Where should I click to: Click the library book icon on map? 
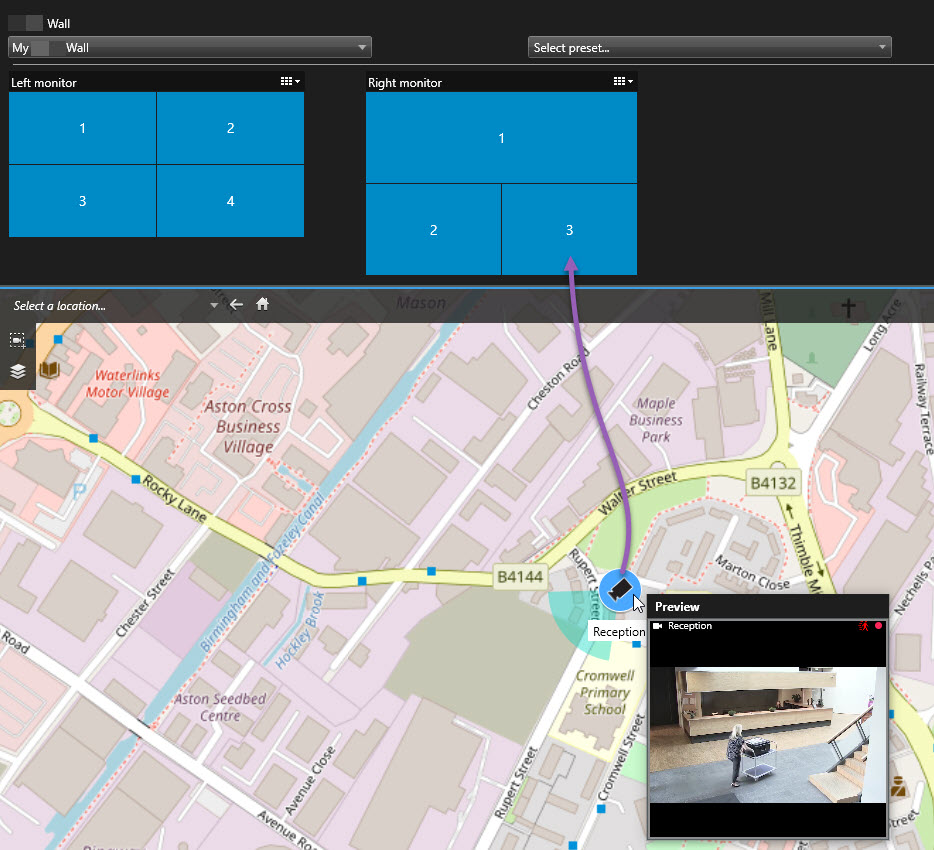pos(49,370)
